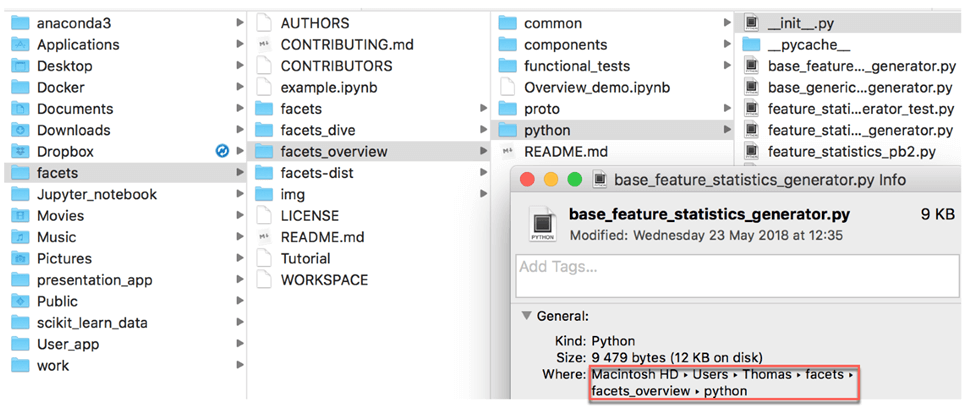Expand the anaconda3 folder arrow
980x416 pixels.
point(239,22)
